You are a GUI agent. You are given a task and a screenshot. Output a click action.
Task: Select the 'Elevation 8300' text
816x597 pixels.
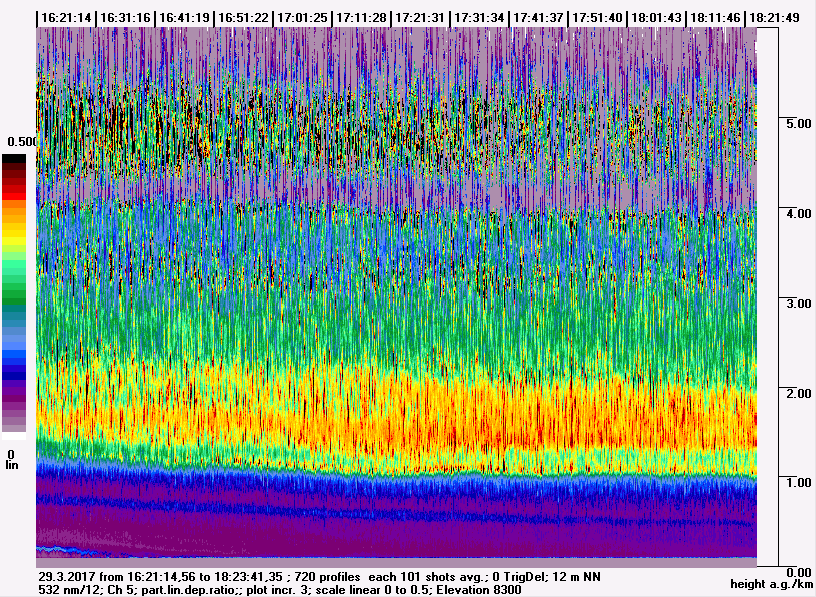click(478, 590)
